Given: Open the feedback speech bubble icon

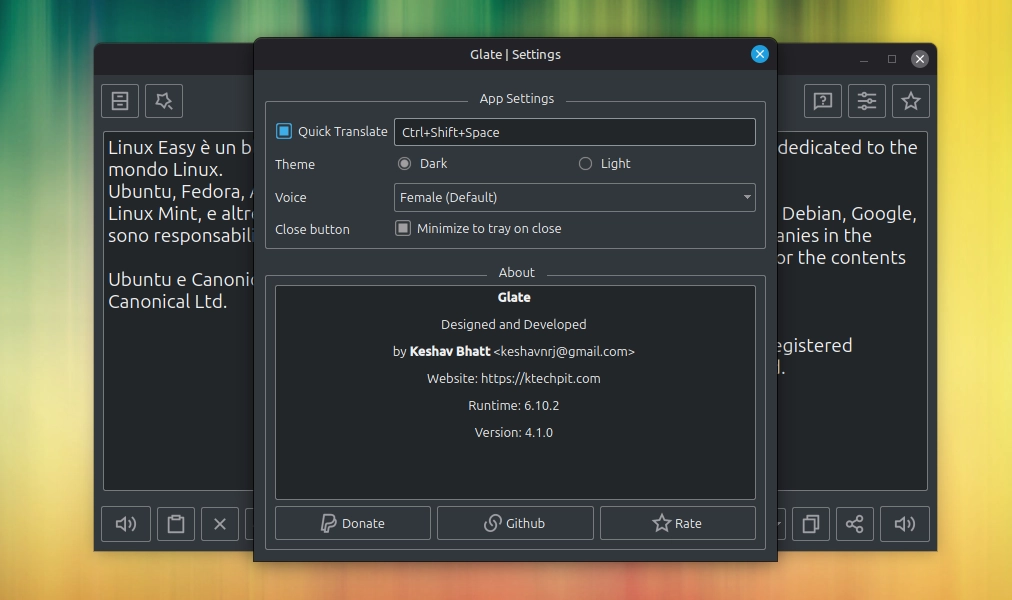Looking at the screenshot, I should (x=822, y=100).
